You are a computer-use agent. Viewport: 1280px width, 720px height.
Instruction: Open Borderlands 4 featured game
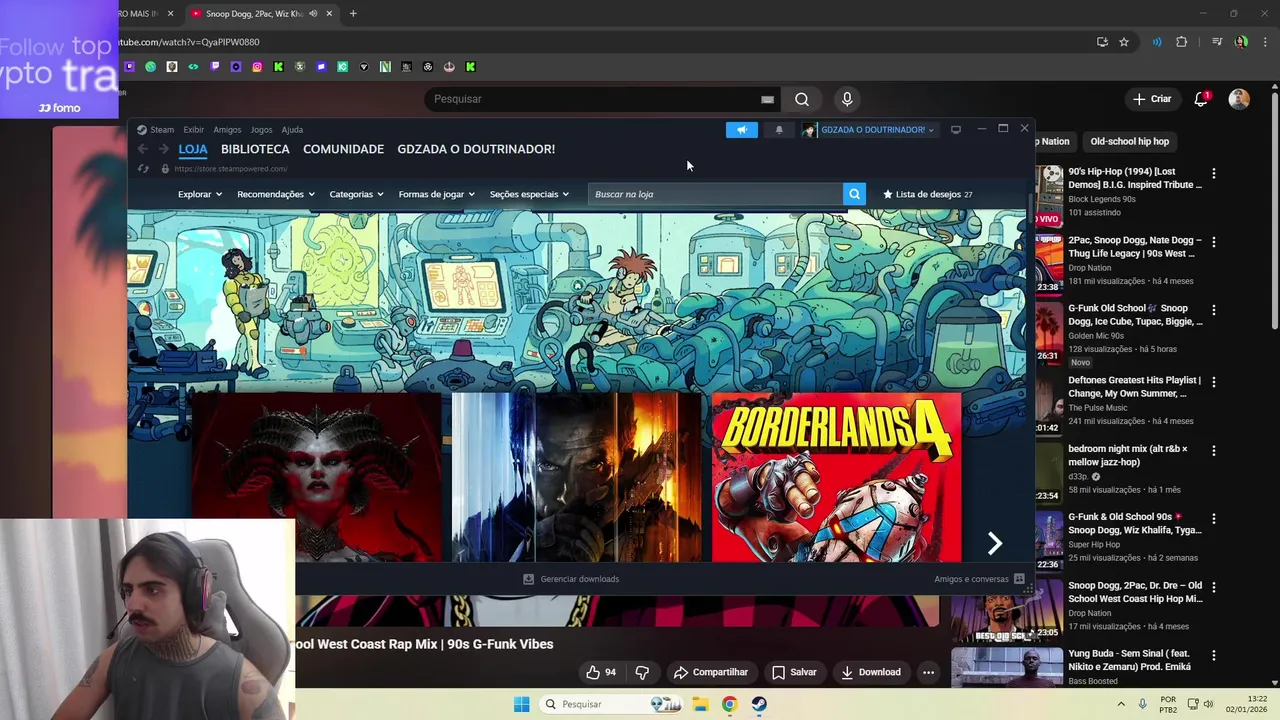point(836,477)
